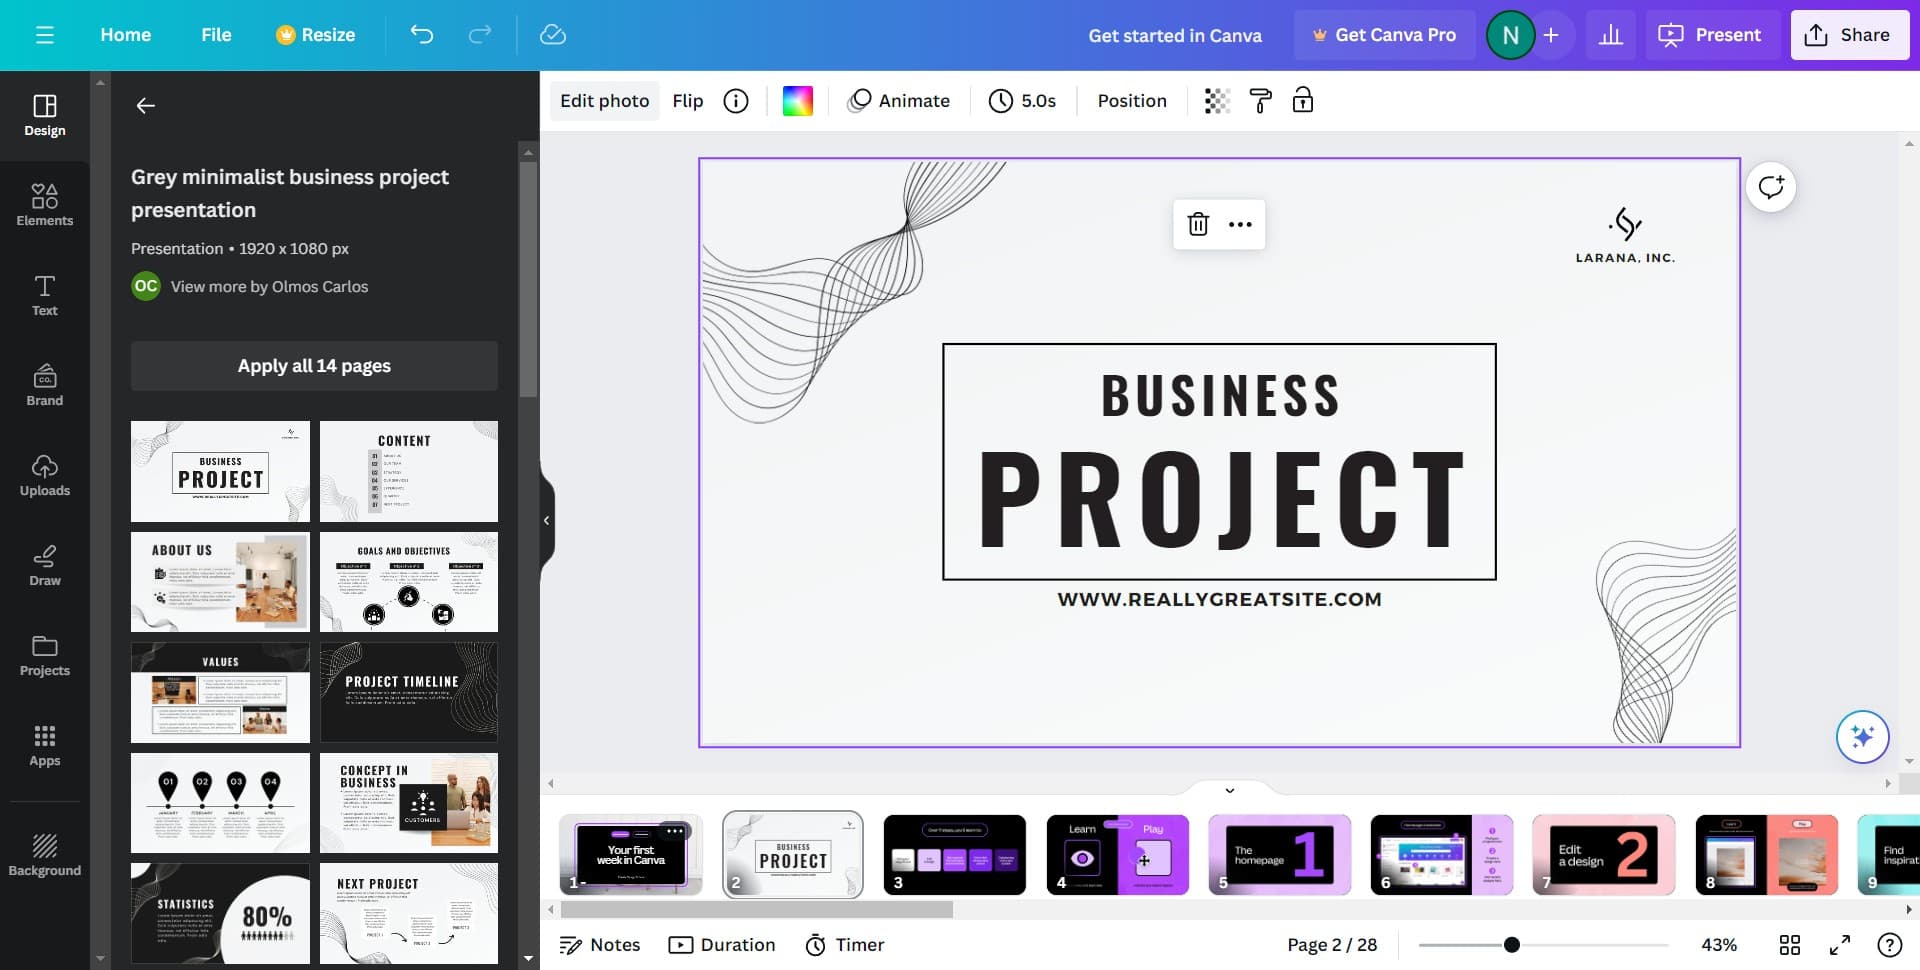This screenshot has height=970, width=1920.
Task: Open the File menu
Action: (x=216, y=35)
